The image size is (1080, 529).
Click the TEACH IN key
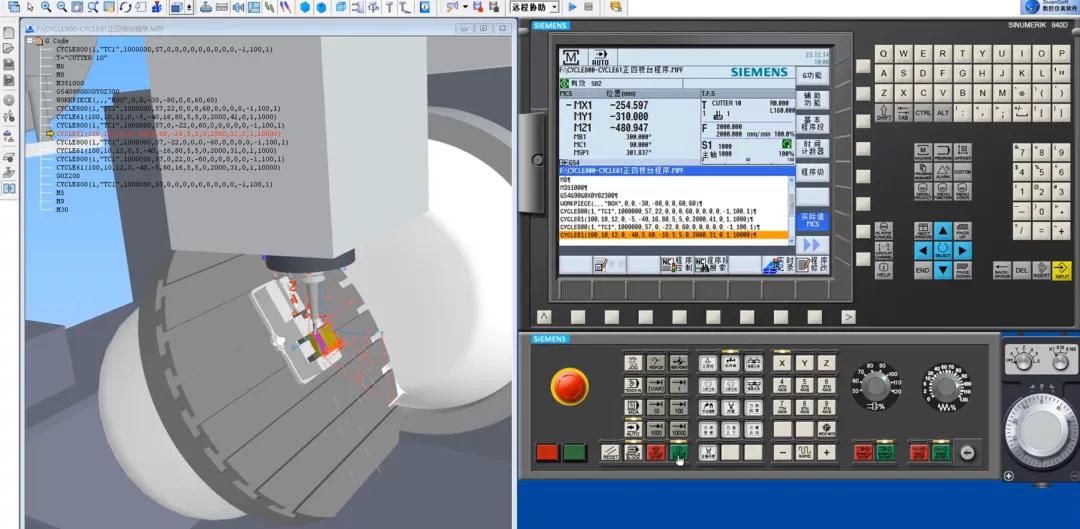click(632, 385)
